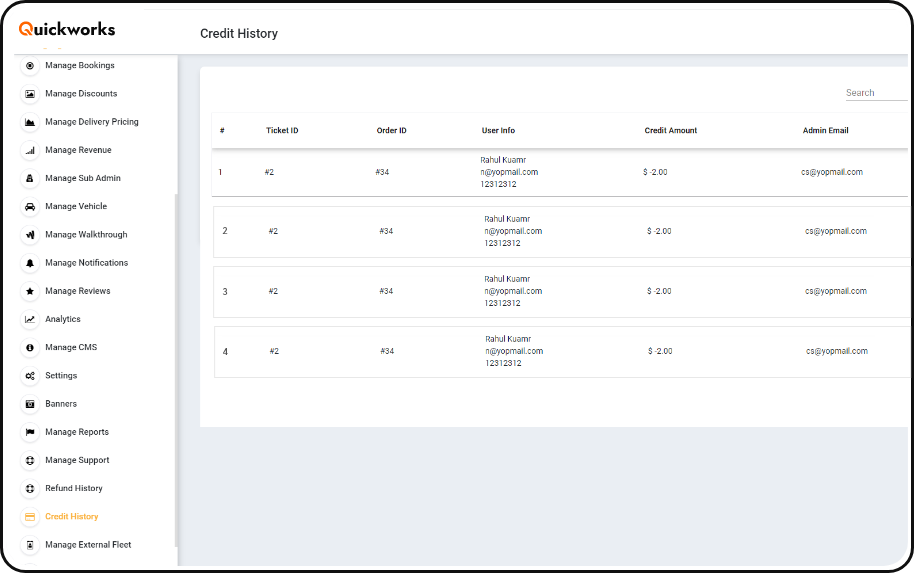914x573 pixels.
Task: Click $ -2.00 amount in row 1
Action: pyautogui.click(x=655, y=172)
